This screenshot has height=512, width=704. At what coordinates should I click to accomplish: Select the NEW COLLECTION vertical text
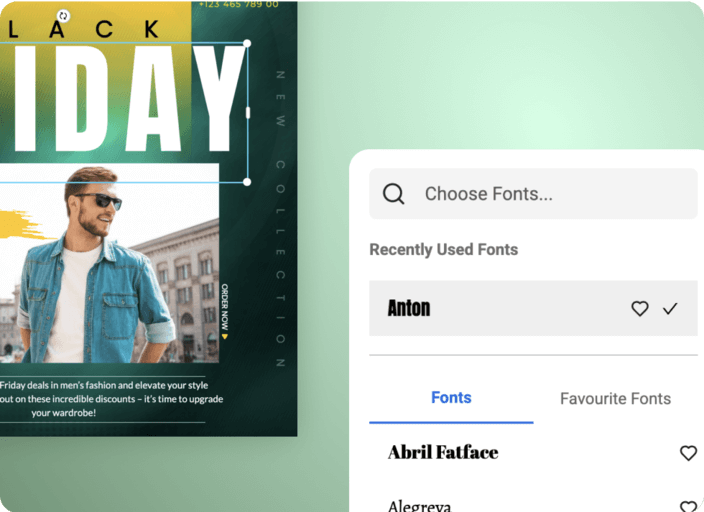pos(280,219)
